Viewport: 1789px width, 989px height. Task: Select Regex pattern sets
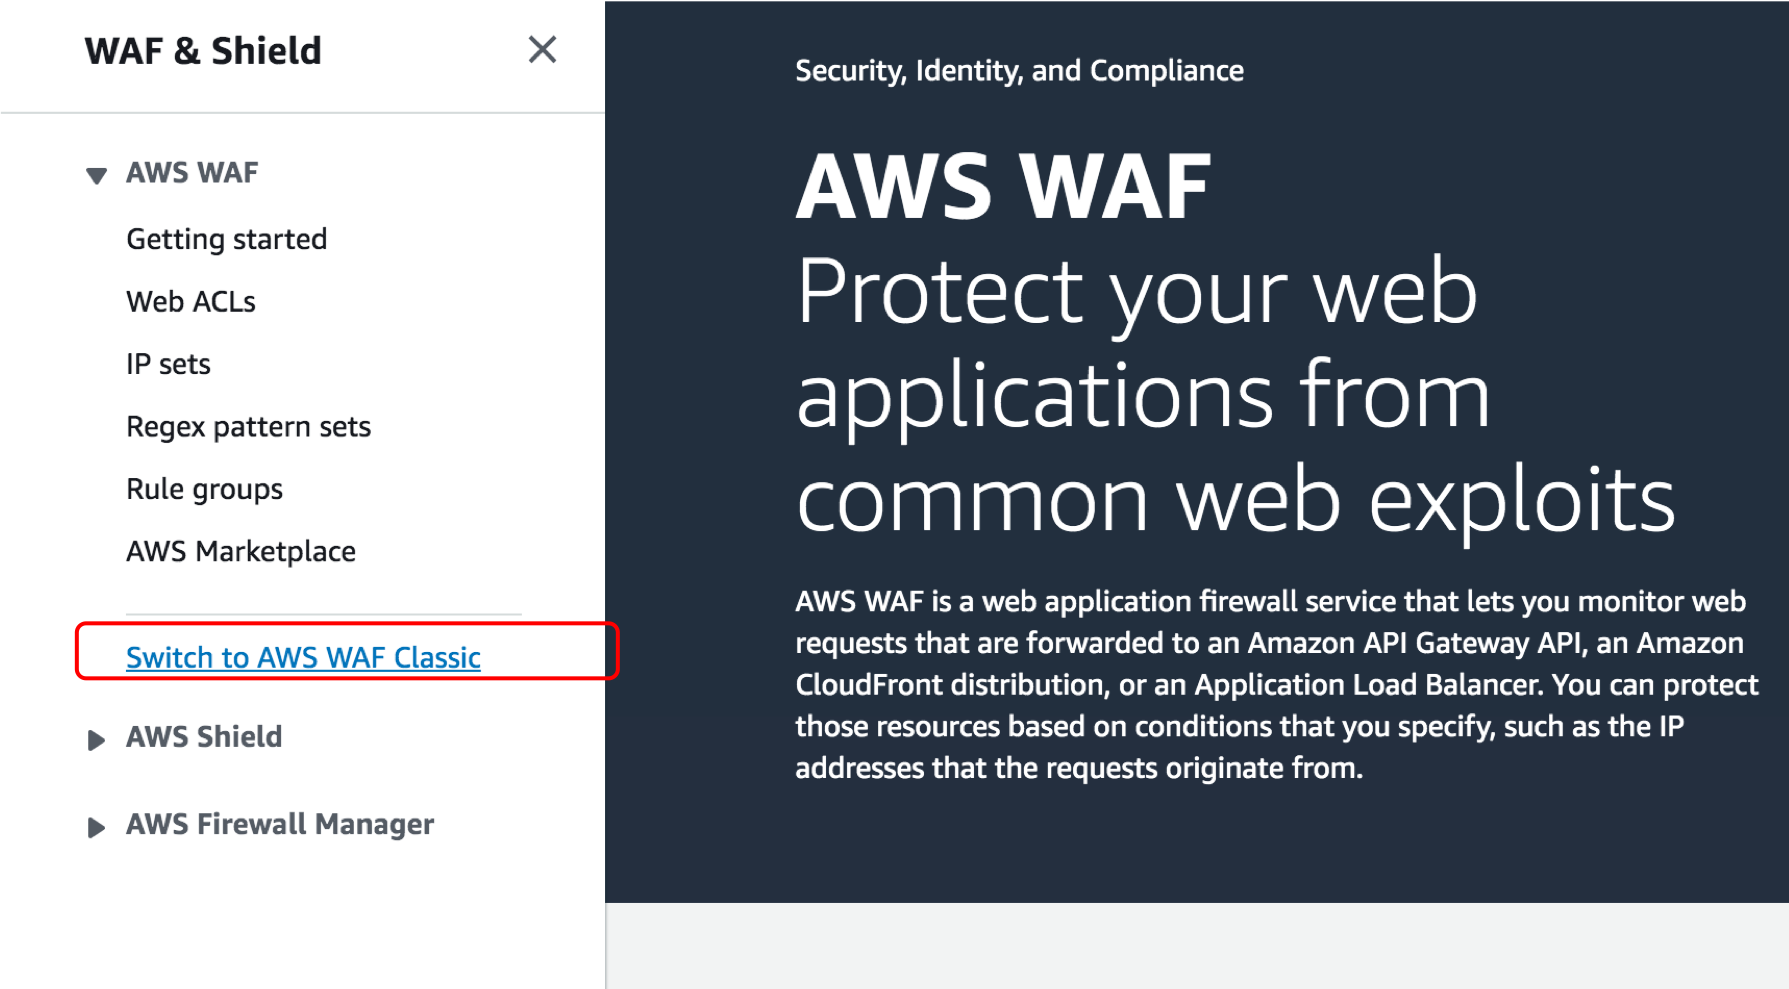point(248,427)
